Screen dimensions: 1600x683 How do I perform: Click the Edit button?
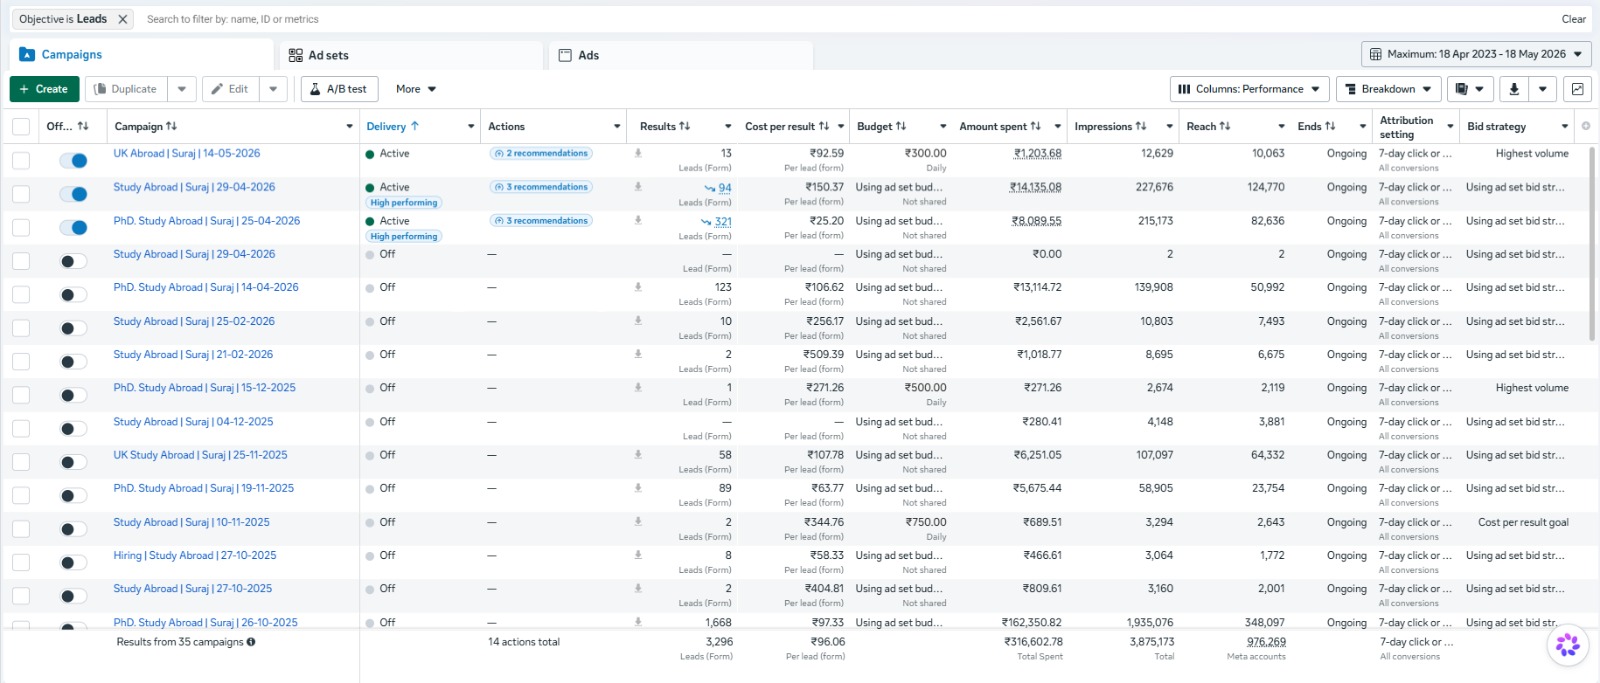pos(230,89)
